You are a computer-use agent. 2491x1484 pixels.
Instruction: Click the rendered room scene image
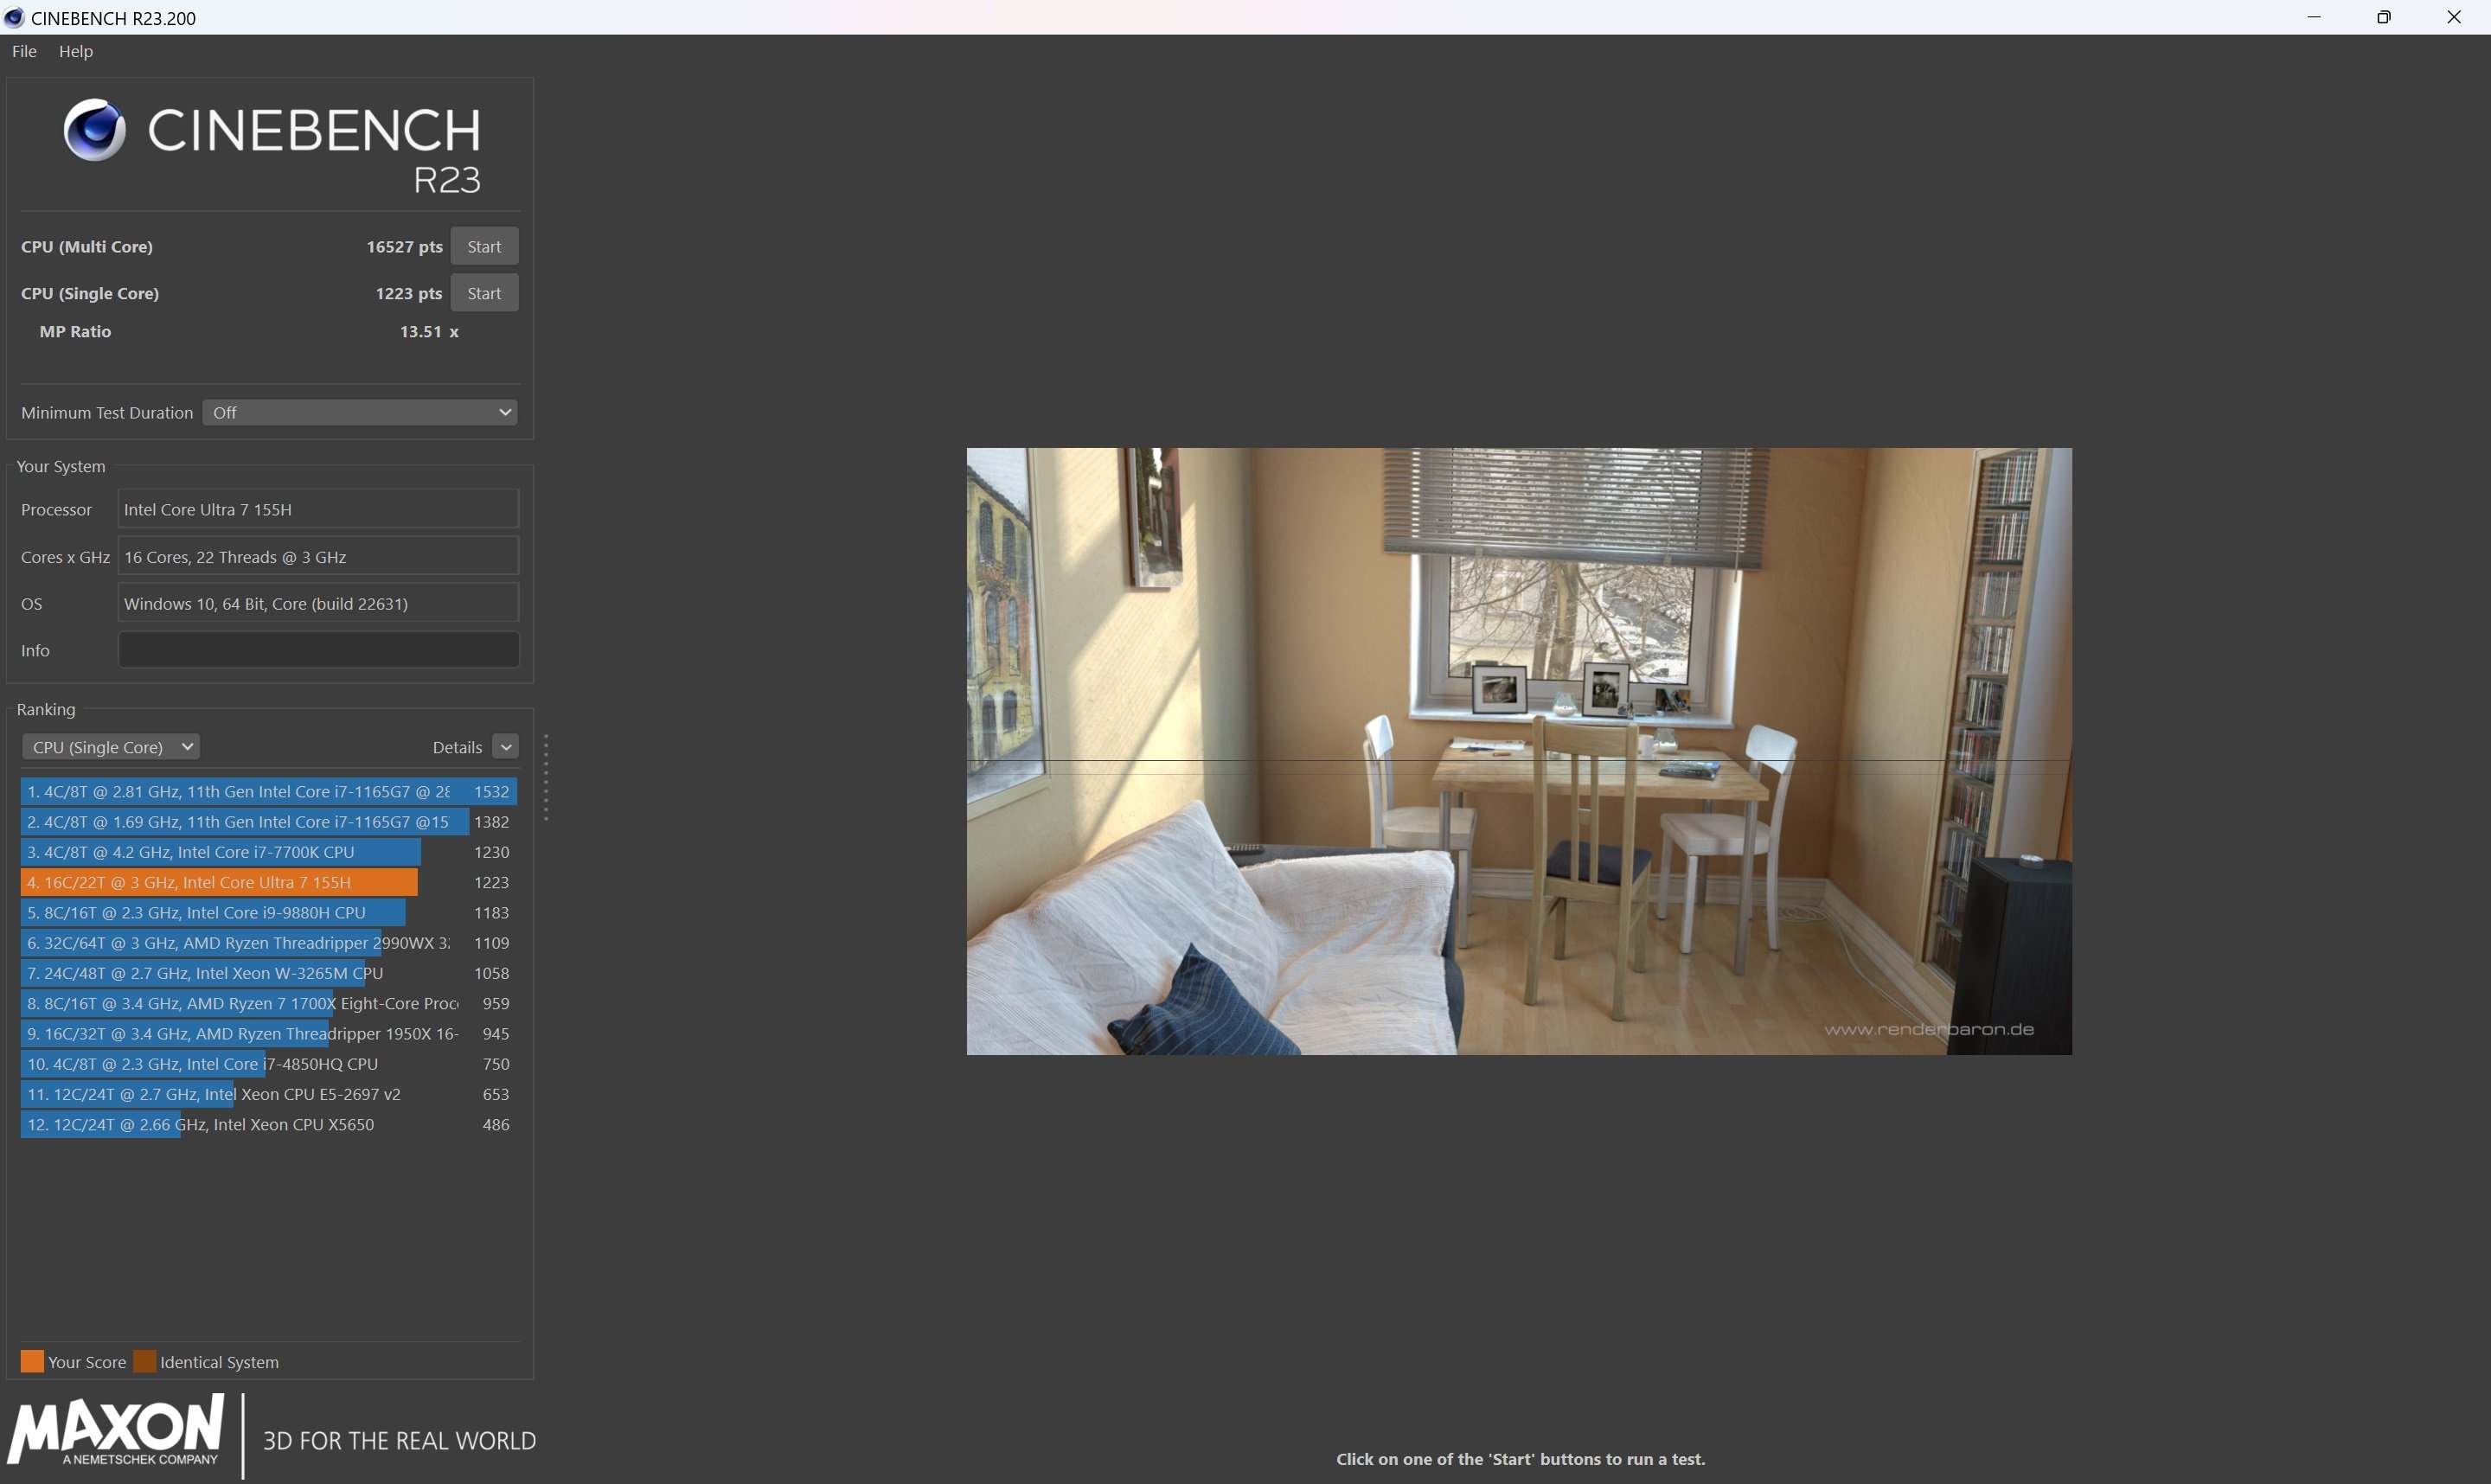click(1518, 750)
